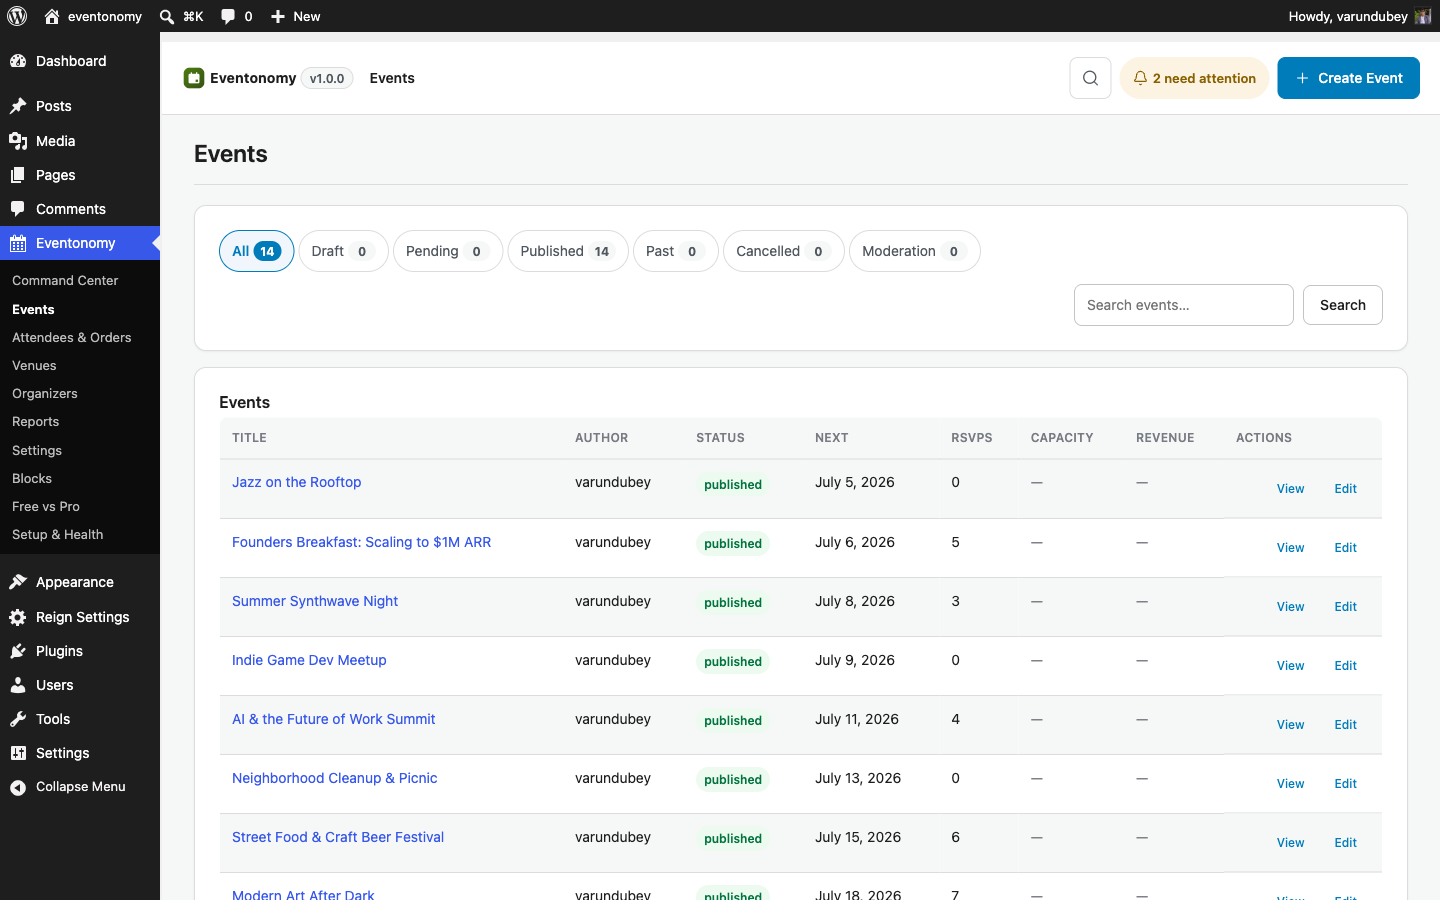This screenshot has width=1440, height=900.
Task: Edit the Founders Breakfast event
Action: (x=1345, y=548)
